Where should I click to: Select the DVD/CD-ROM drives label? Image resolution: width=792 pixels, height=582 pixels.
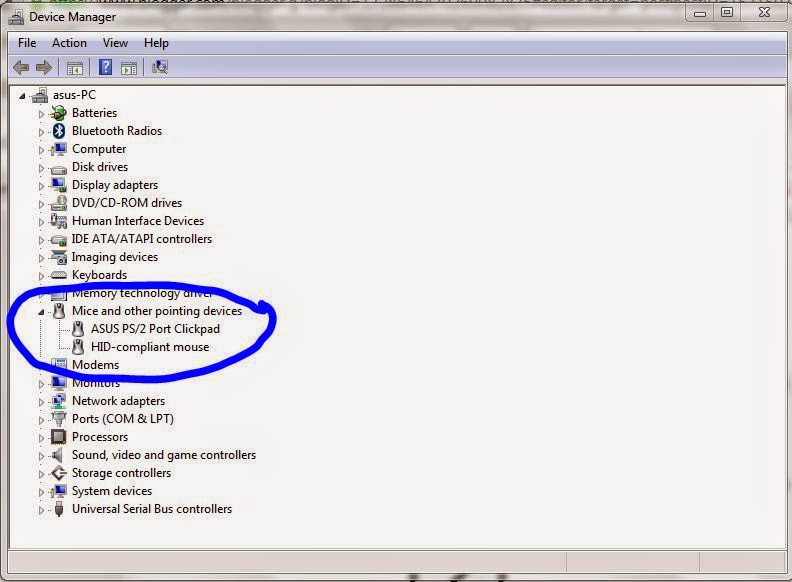127,203
